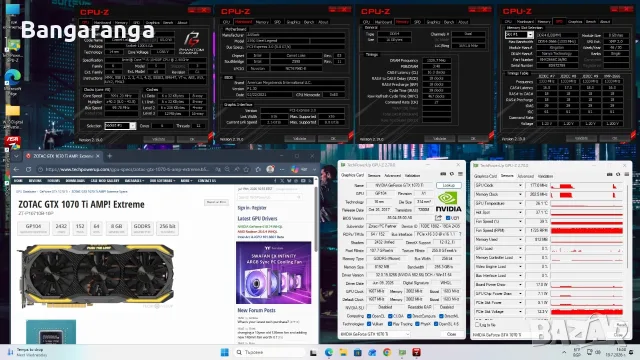Open Validation tab in GPU-Z Sensors window
The height and width of the screenshot is (360, 640).
[545, 176]
